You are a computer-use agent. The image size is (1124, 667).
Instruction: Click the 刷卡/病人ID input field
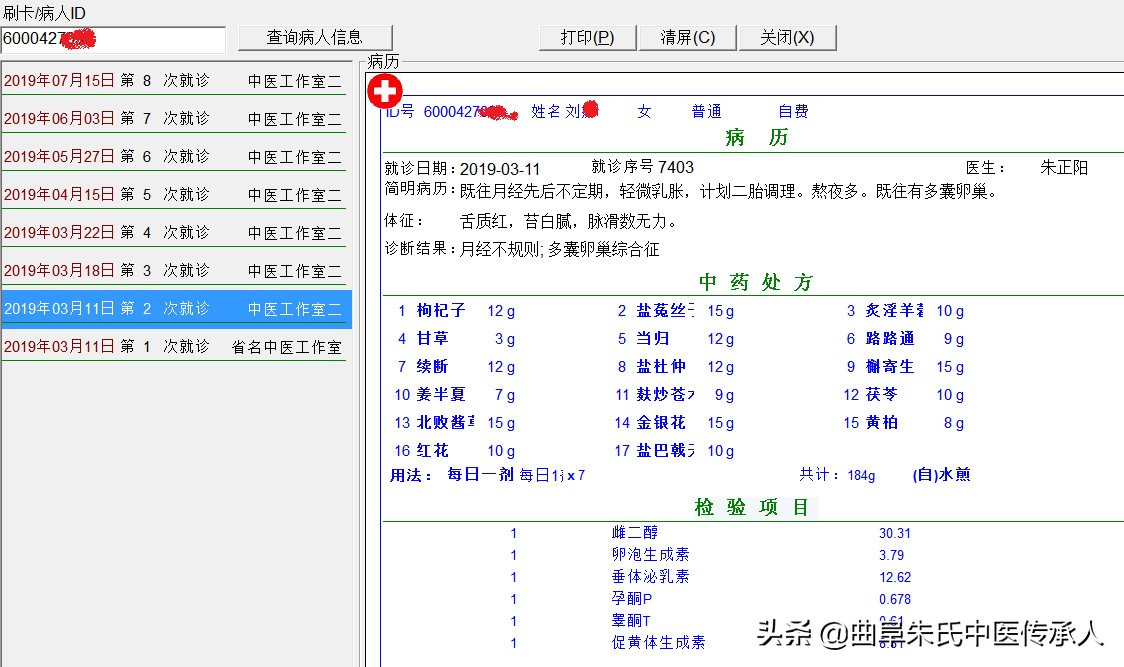click(x=113, y=39)
